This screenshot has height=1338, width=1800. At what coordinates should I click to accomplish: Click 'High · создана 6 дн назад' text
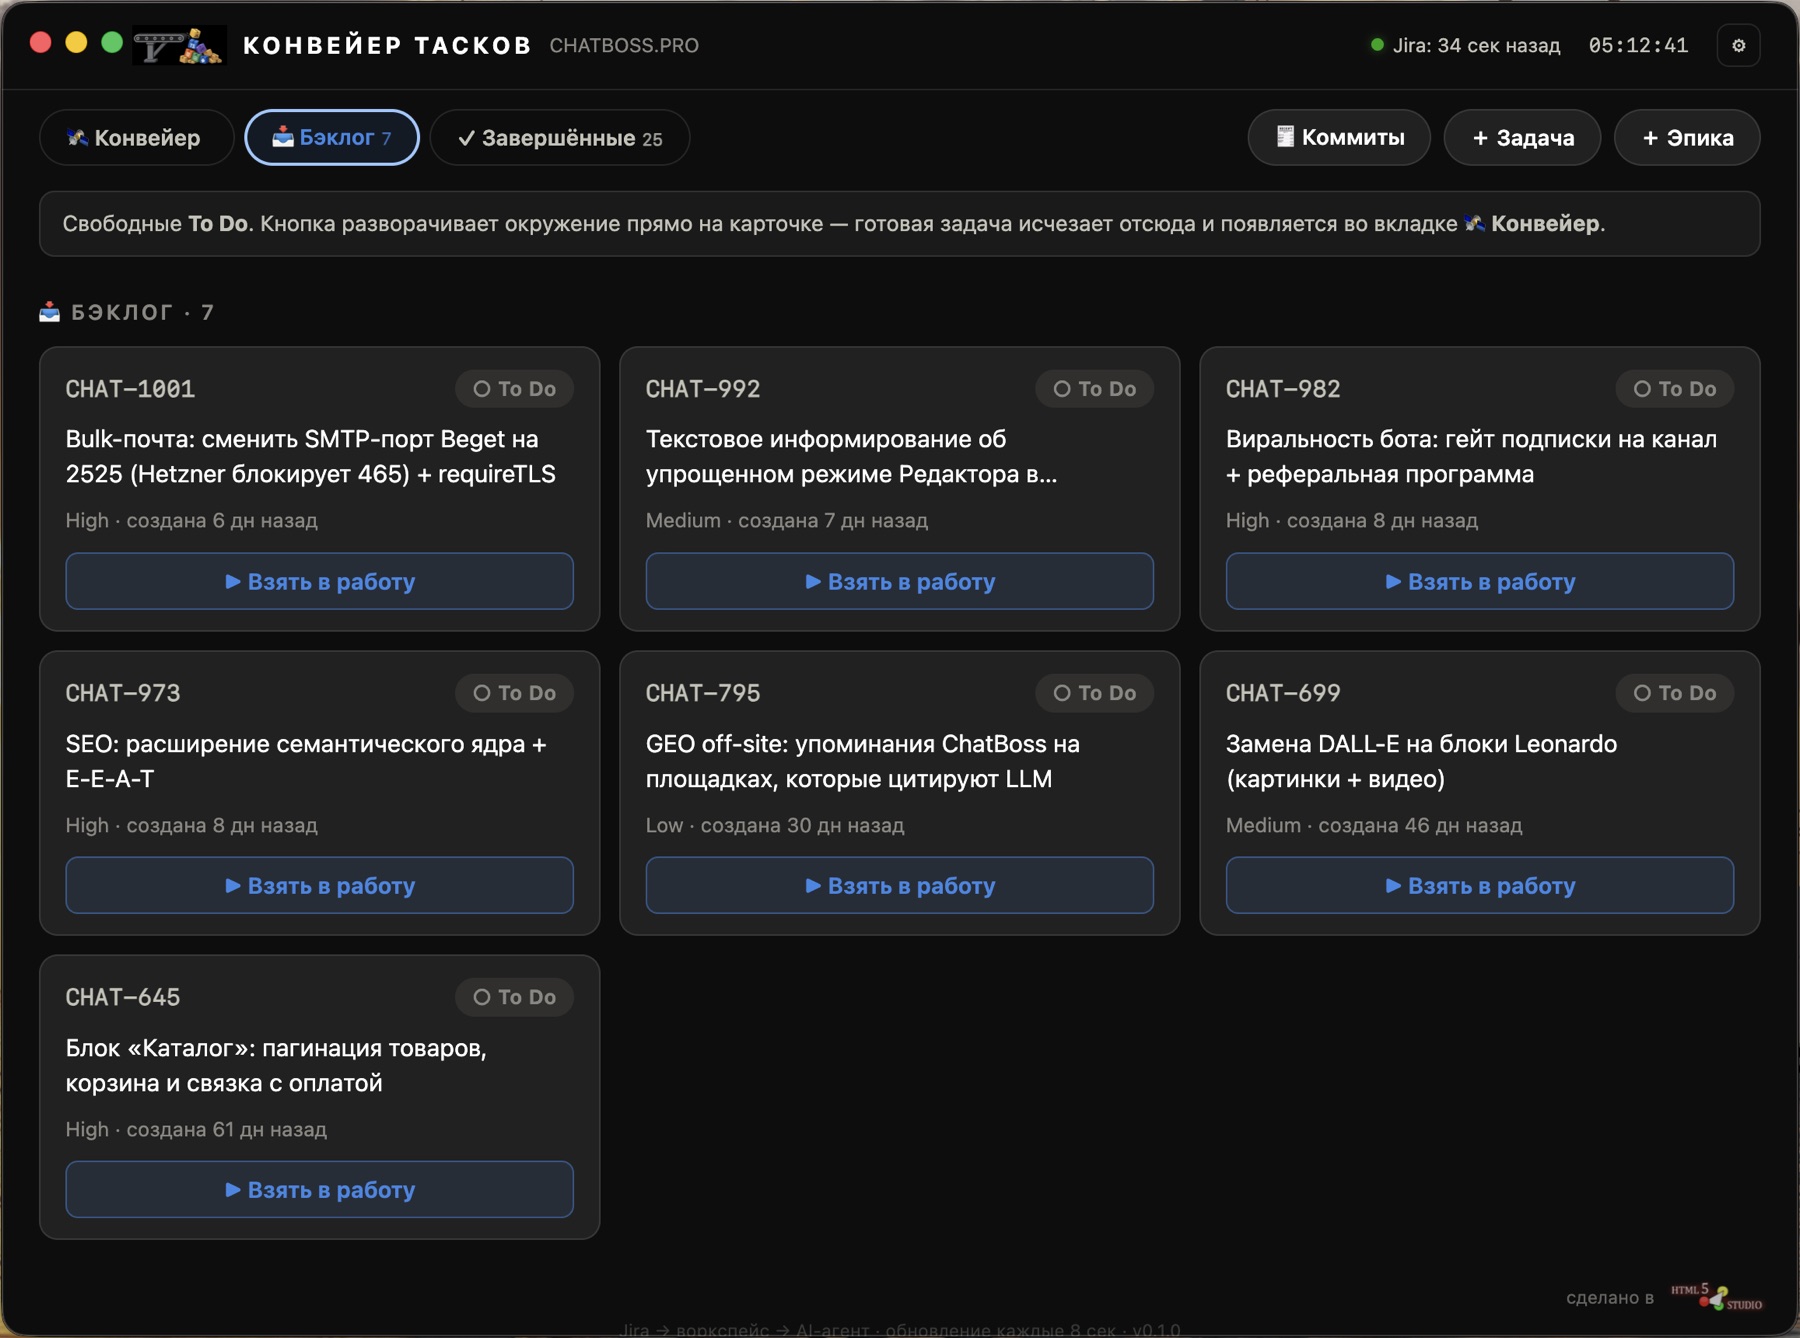coord(192,520)
